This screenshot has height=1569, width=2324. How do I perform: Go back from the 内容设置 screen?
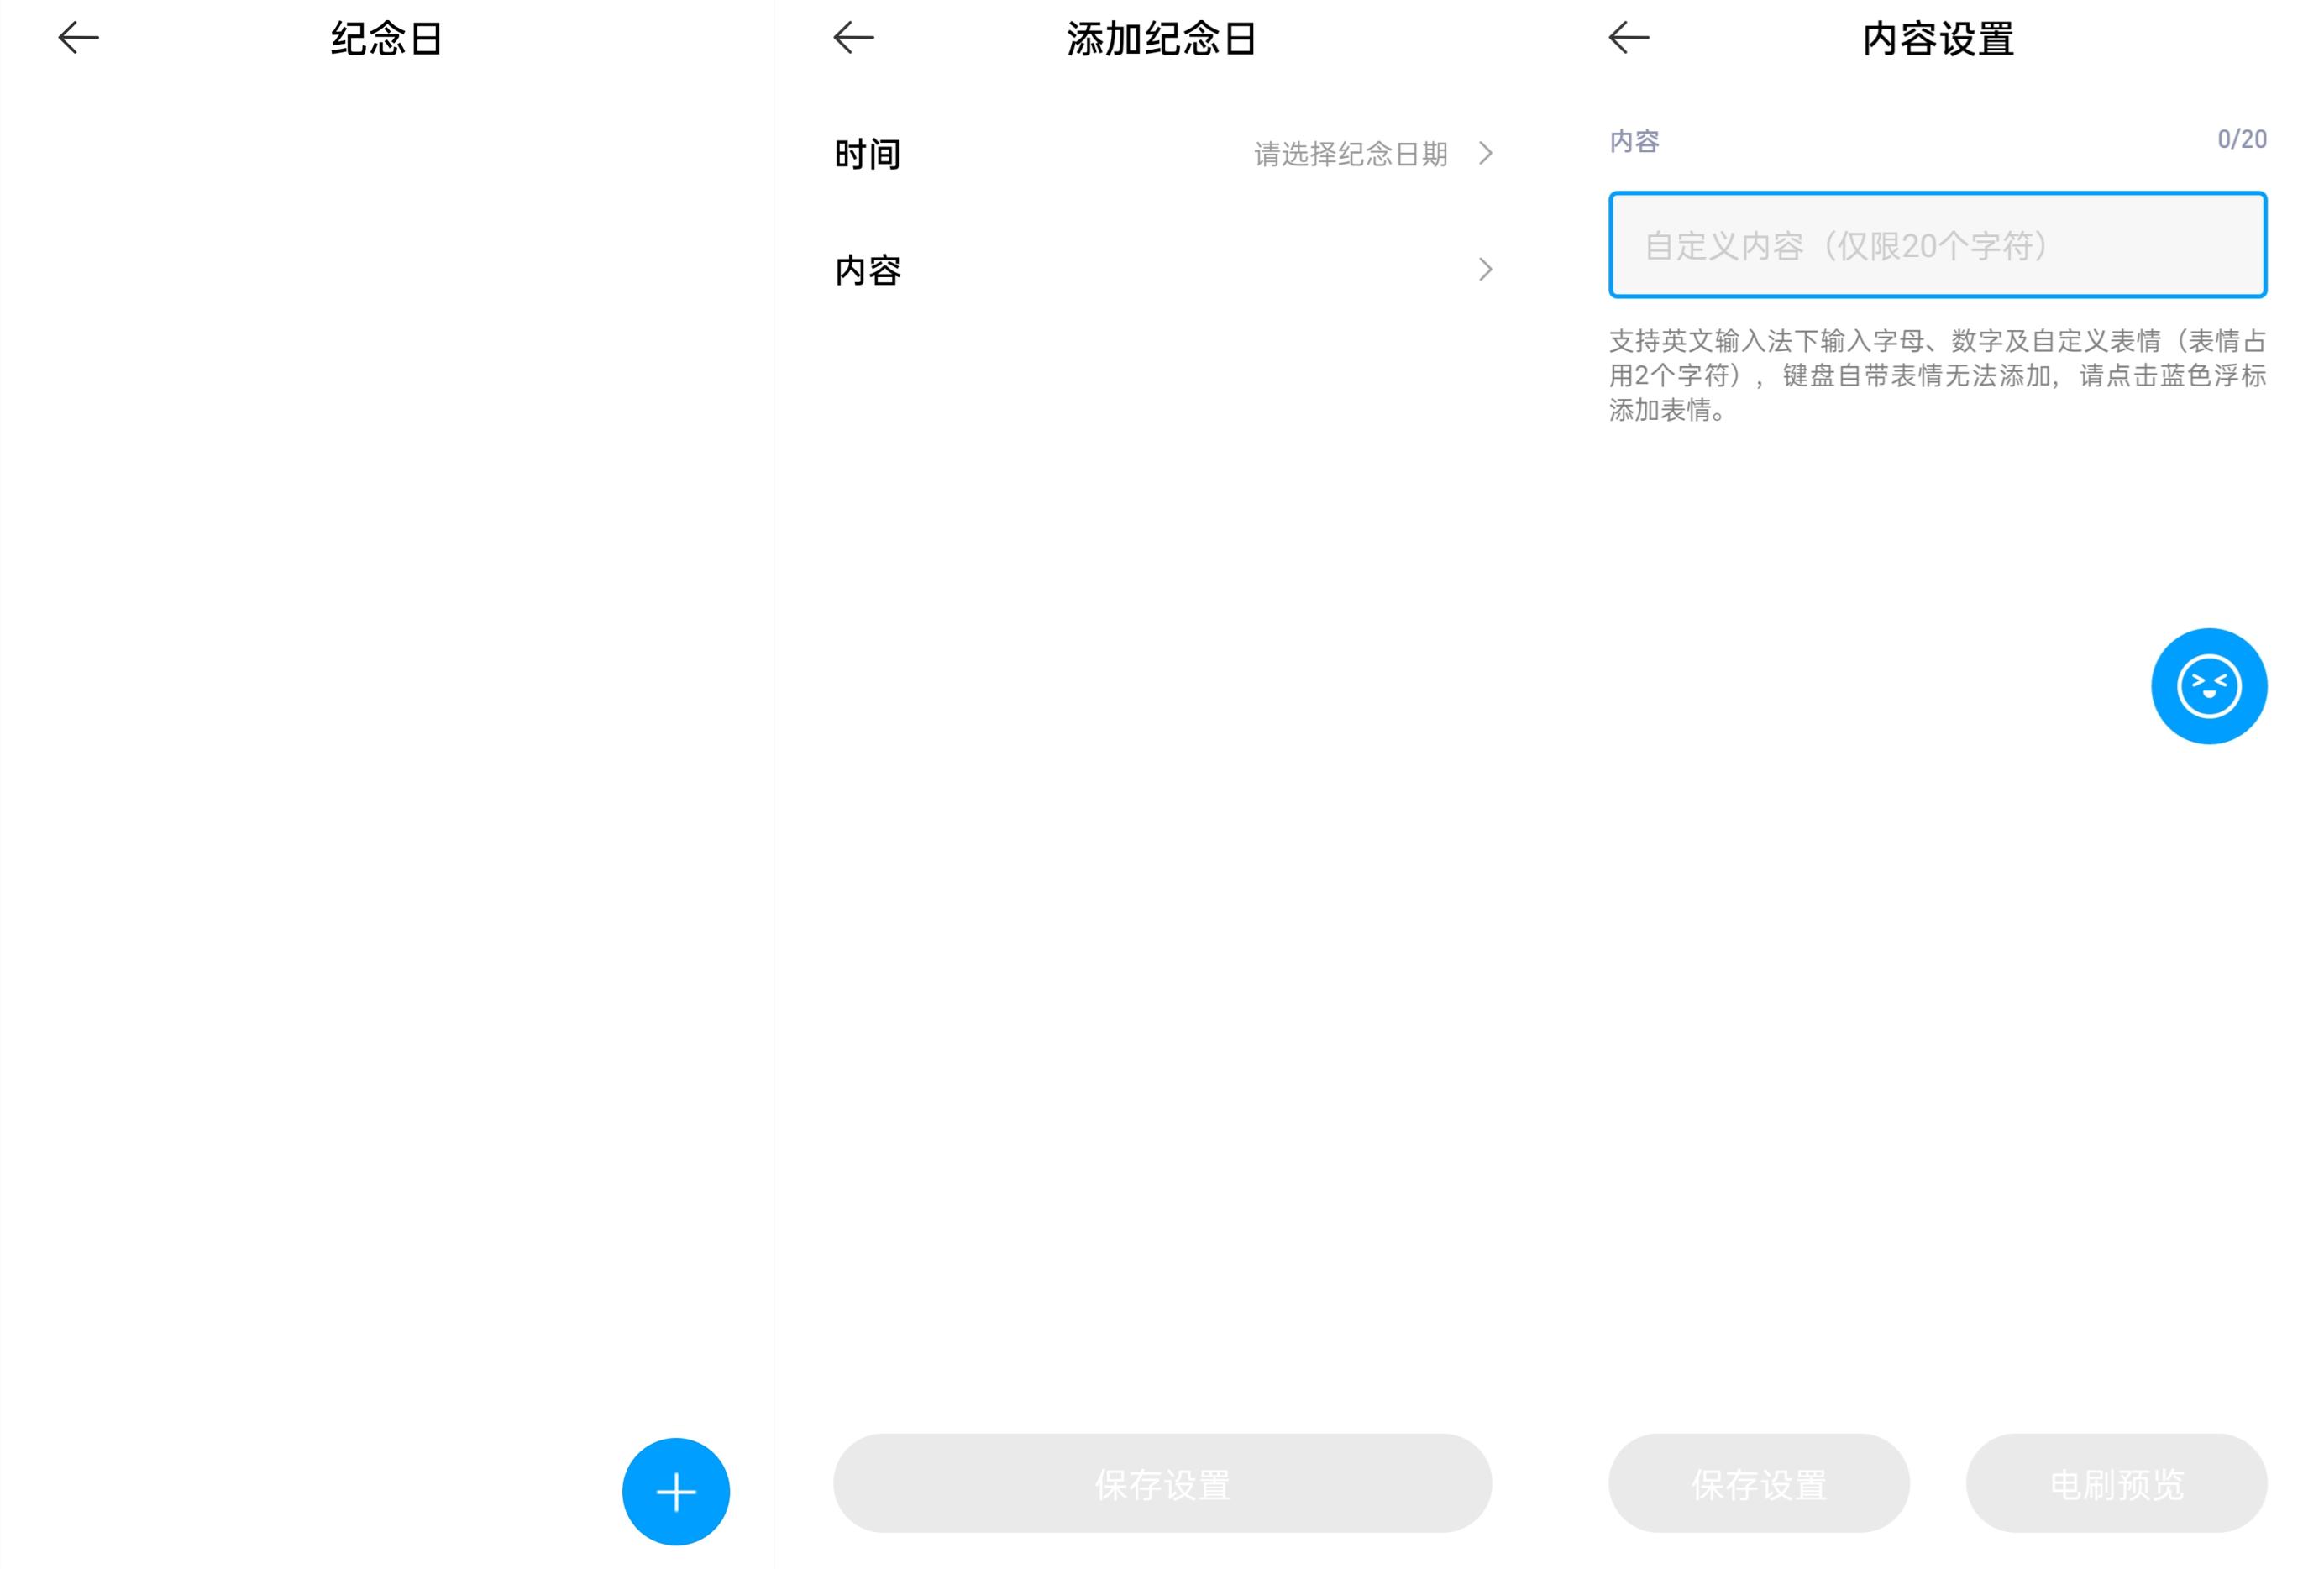1628,38
